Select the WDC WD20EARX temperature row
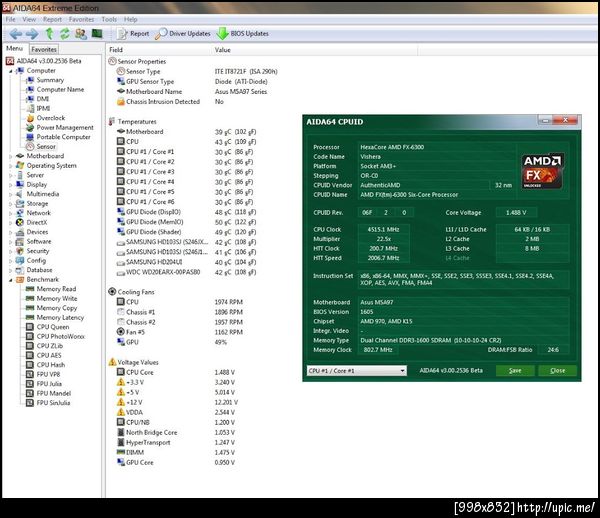The width and height of the screenshot is (600, 518). click(186, 272)
